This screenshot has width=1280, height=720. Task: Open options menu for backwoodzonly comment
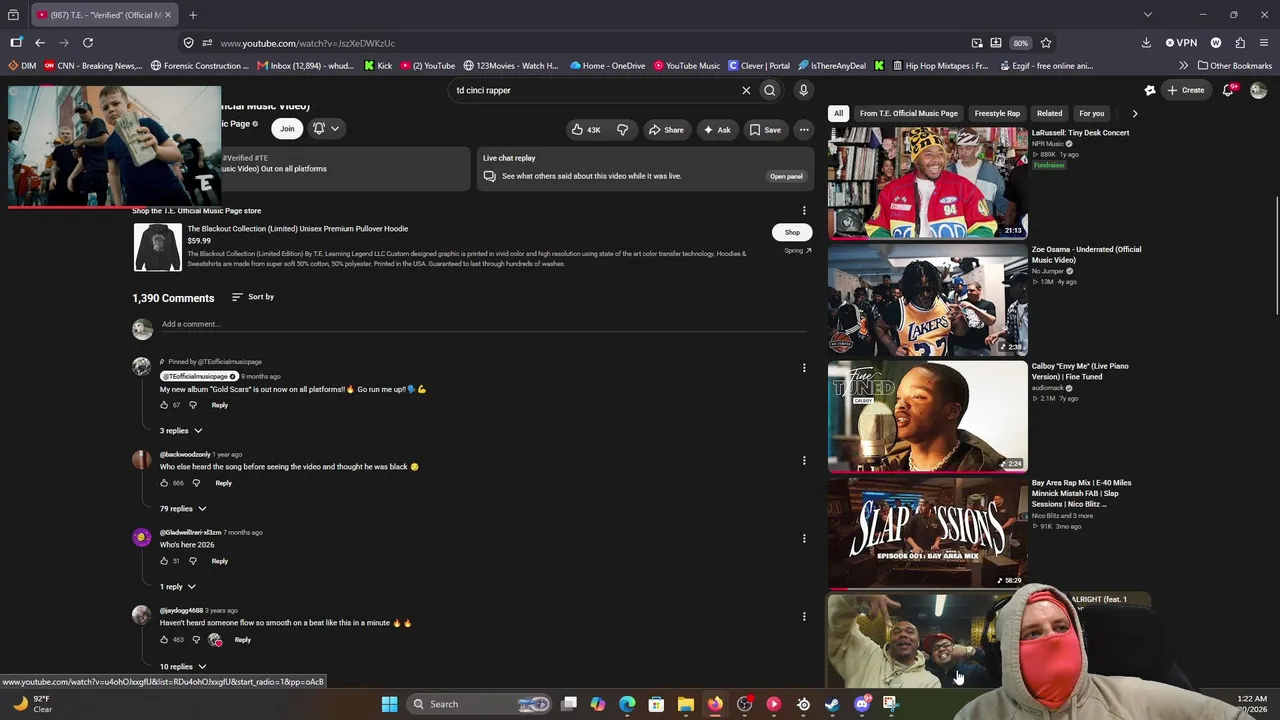(804, 461)
